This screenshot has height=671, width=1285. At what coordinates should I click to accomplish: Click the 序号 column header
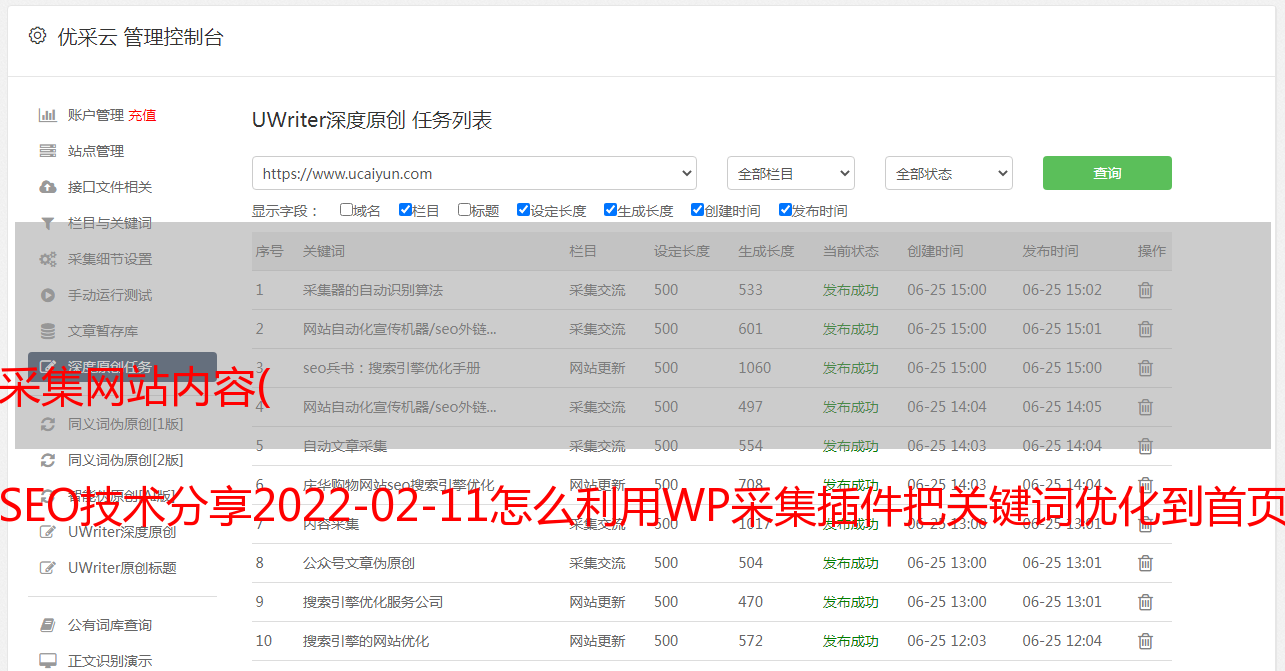pos(269,251)
